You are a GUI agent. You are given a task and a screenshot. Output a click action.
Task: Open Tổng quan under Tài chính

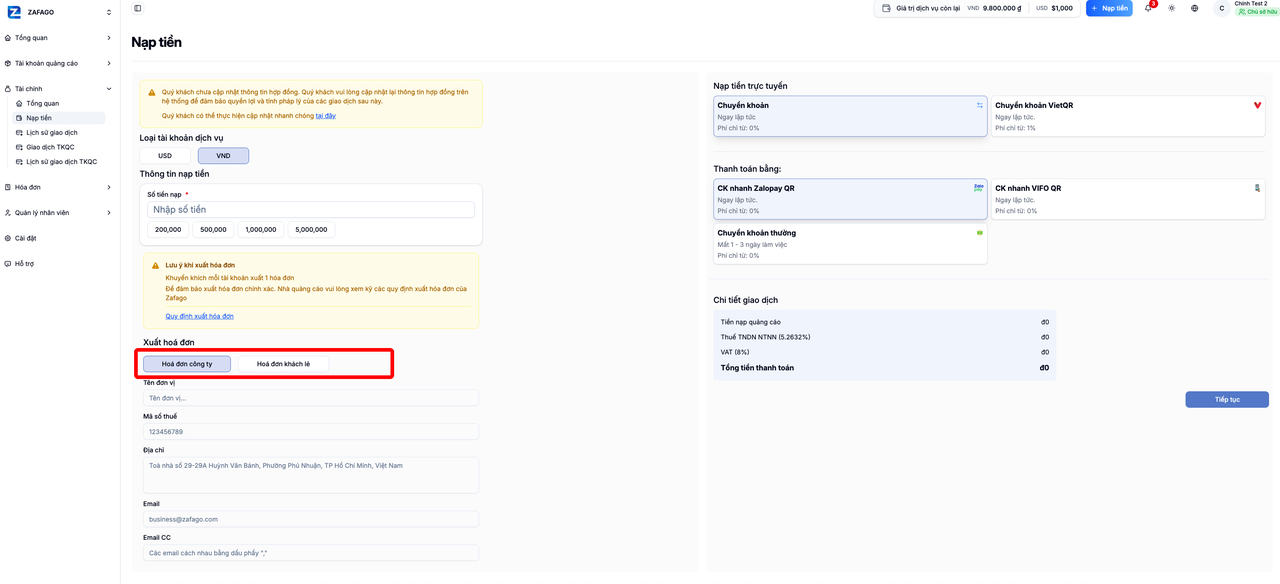(58, 104)
